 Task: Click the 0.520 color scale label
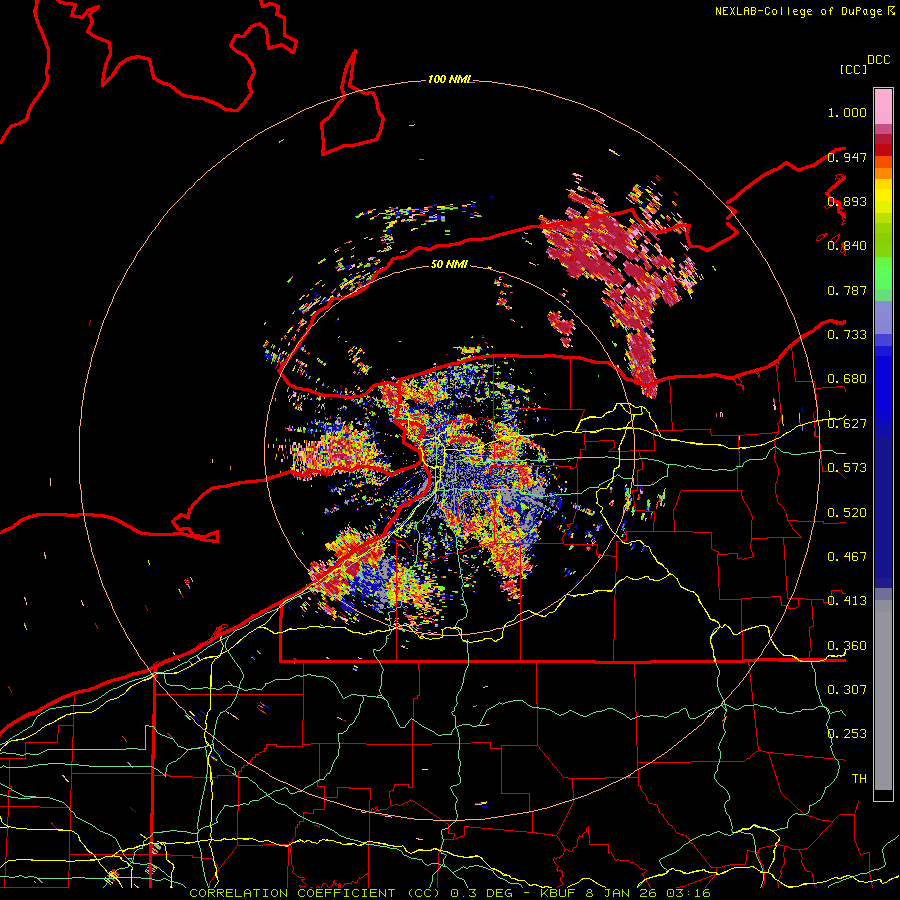(847, 513)
